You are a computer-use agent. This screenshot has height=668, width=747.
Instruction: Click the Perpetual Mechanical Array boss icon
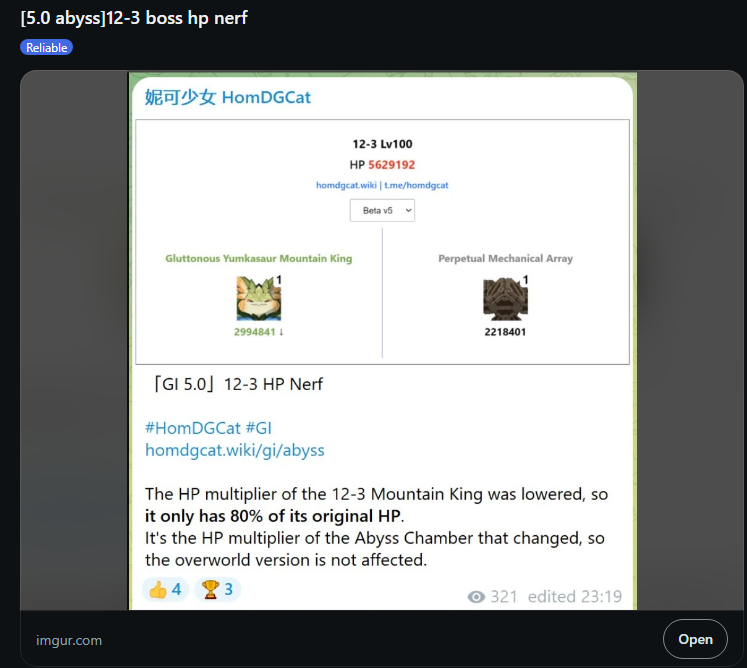(x=505, y=299)
